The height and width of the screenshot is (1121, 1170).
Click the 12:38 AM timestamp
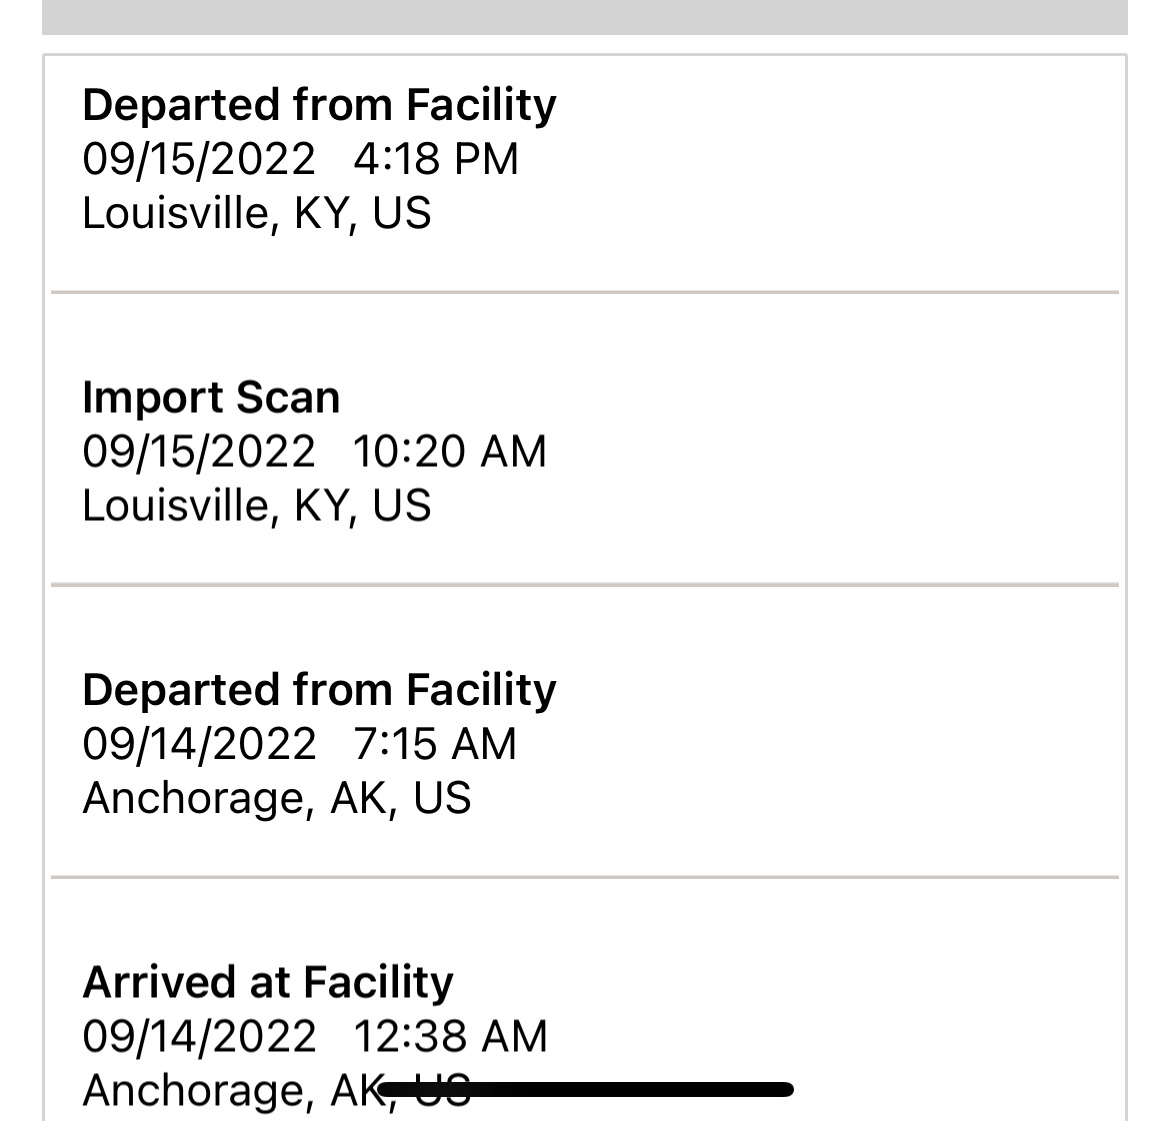coord(450,1036)
